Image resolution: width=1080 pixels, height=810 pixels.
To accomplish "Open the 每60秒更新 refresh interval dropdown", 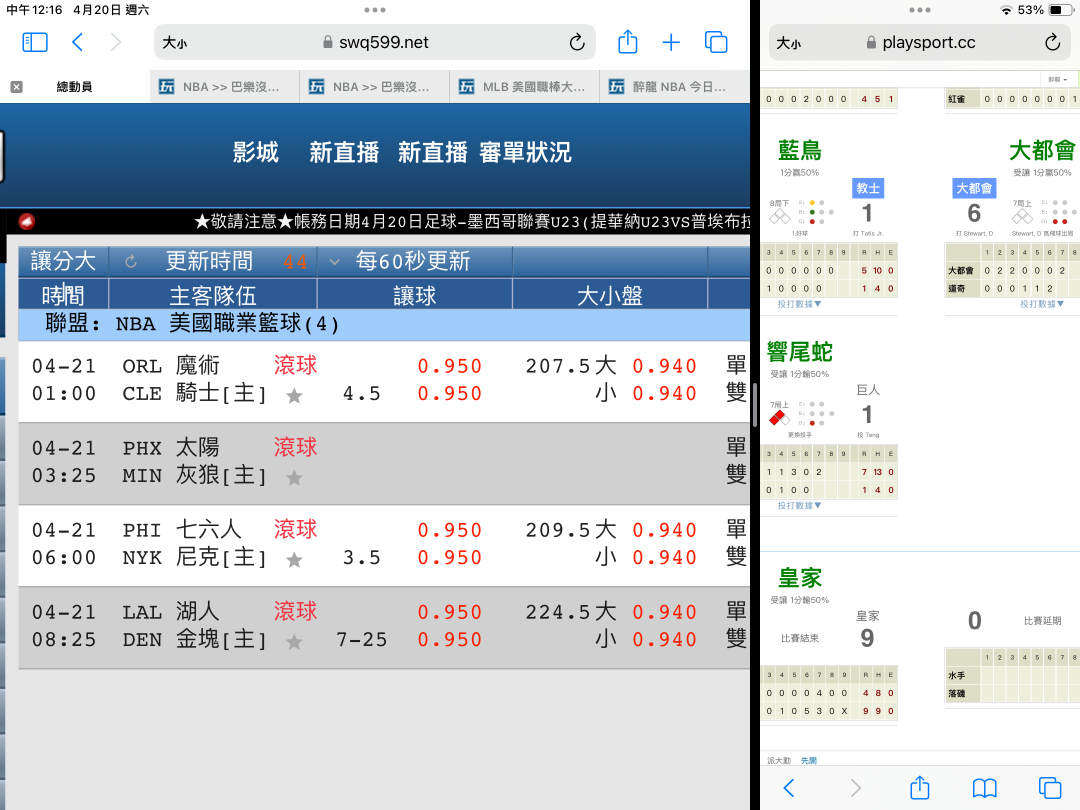I will (x=401, y=262).
